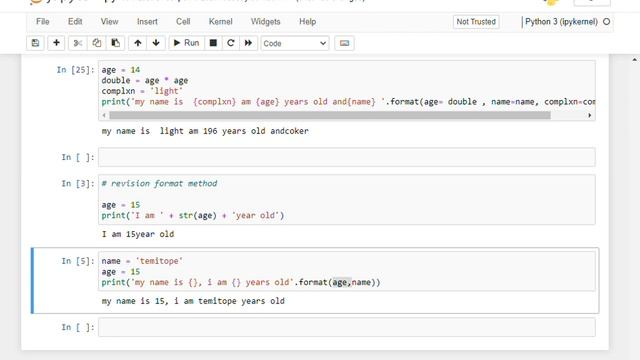Move selected cell down arrow
Screen dimensions: 640x360
156,43
